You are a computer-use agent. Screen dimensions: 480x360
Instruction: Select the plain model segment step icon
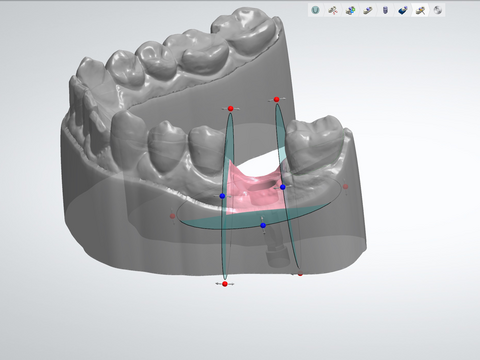point(368,10)
